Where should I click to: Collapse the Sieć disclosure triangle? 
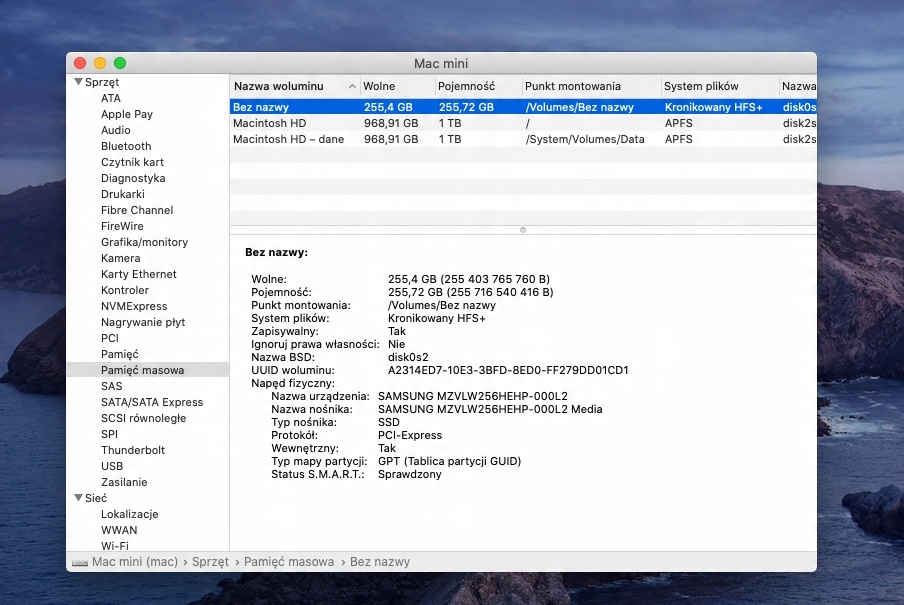click(x=79, y=498)
